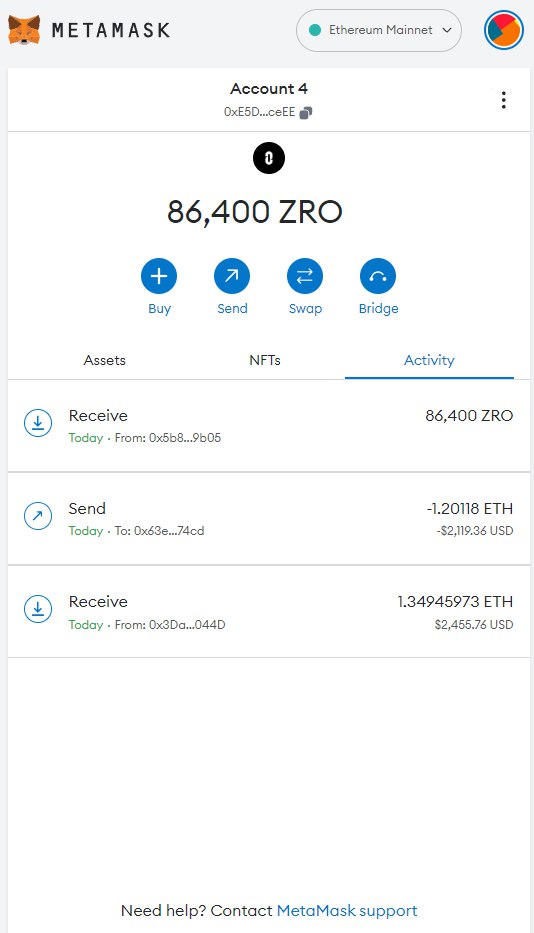This screenshot has width=534, height=933.
Task: Click the Bridge button
Action: click(x=378, y=276)
